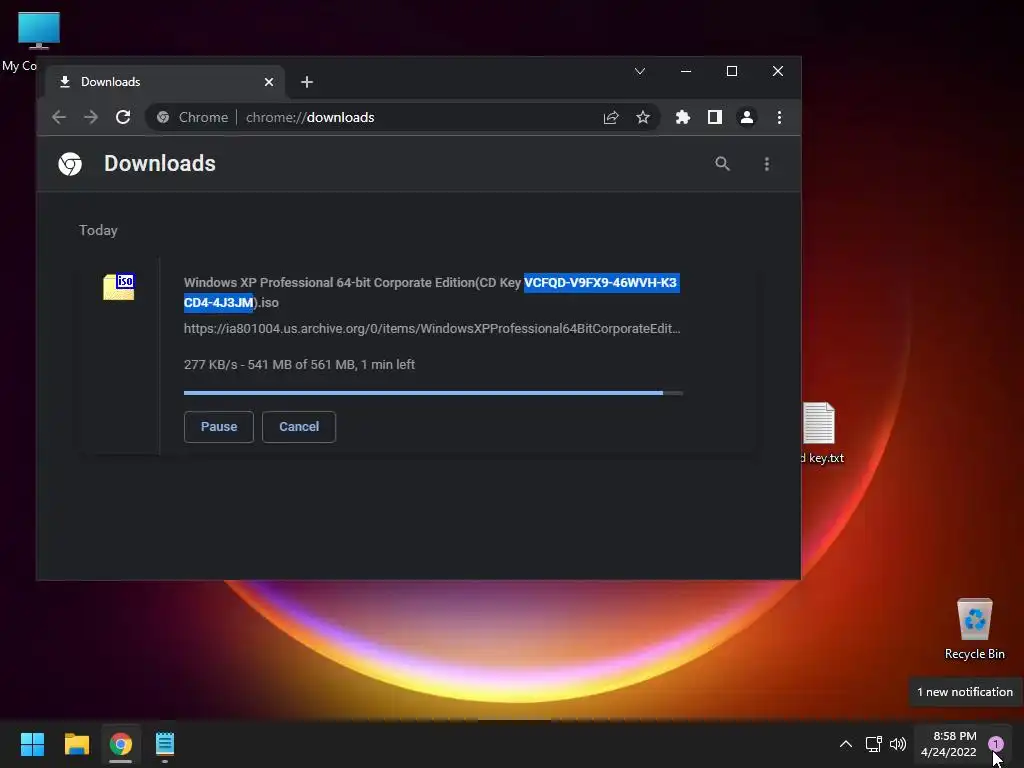1024x768 pixels.
Task: Open File Explorer from taskbar
Action: tap(76, 744)
